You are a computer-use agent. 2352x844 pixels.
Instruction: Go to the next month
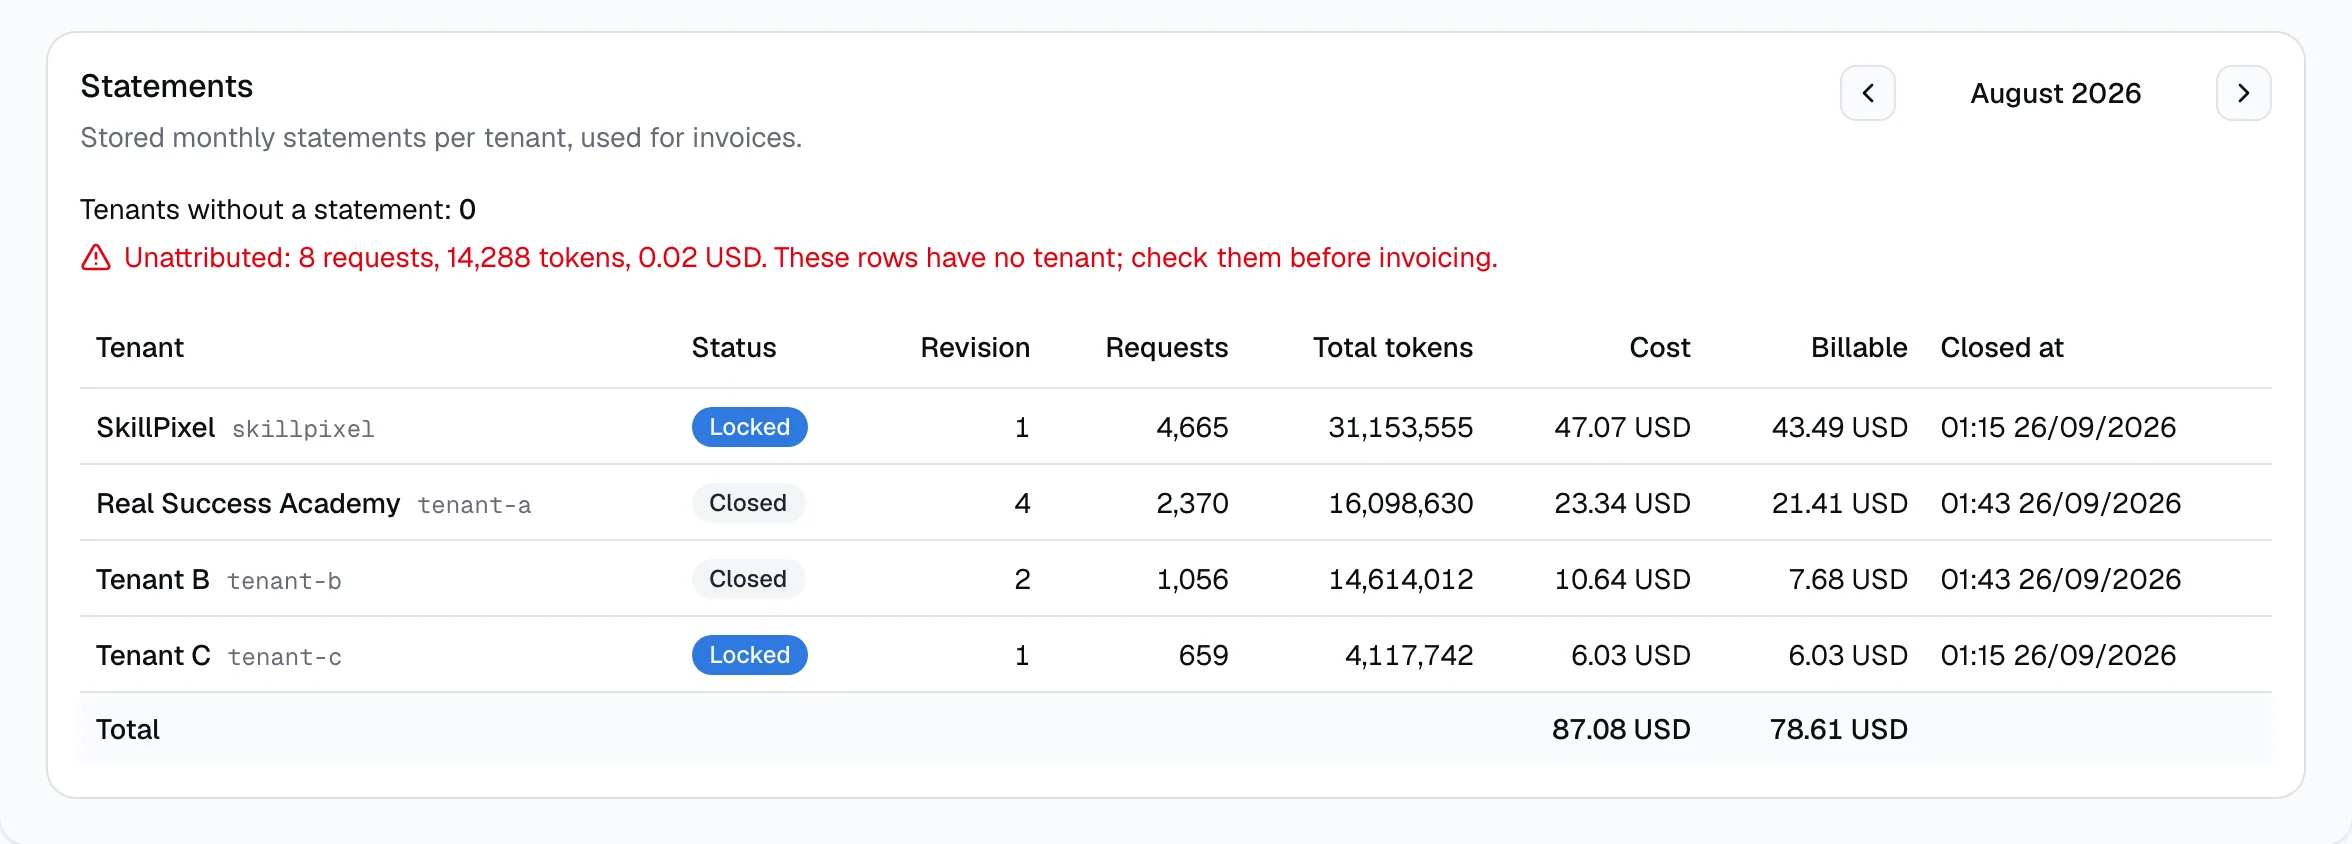coord(2243,93)
